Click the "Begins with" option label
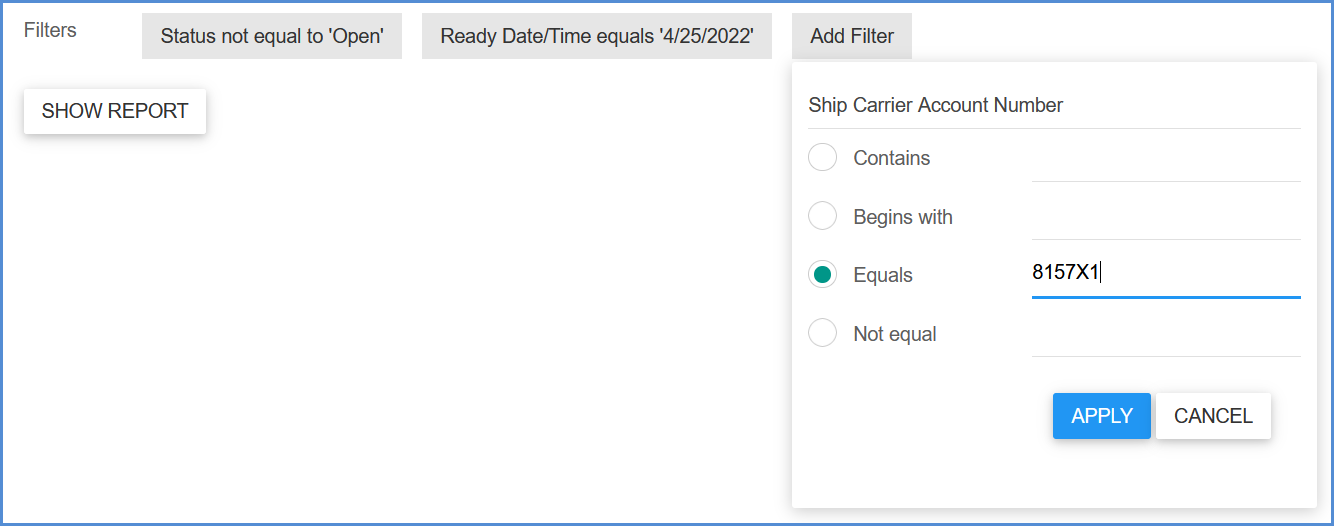The height and width of the screenshot is (526, 1334). [x=903, y=217]
